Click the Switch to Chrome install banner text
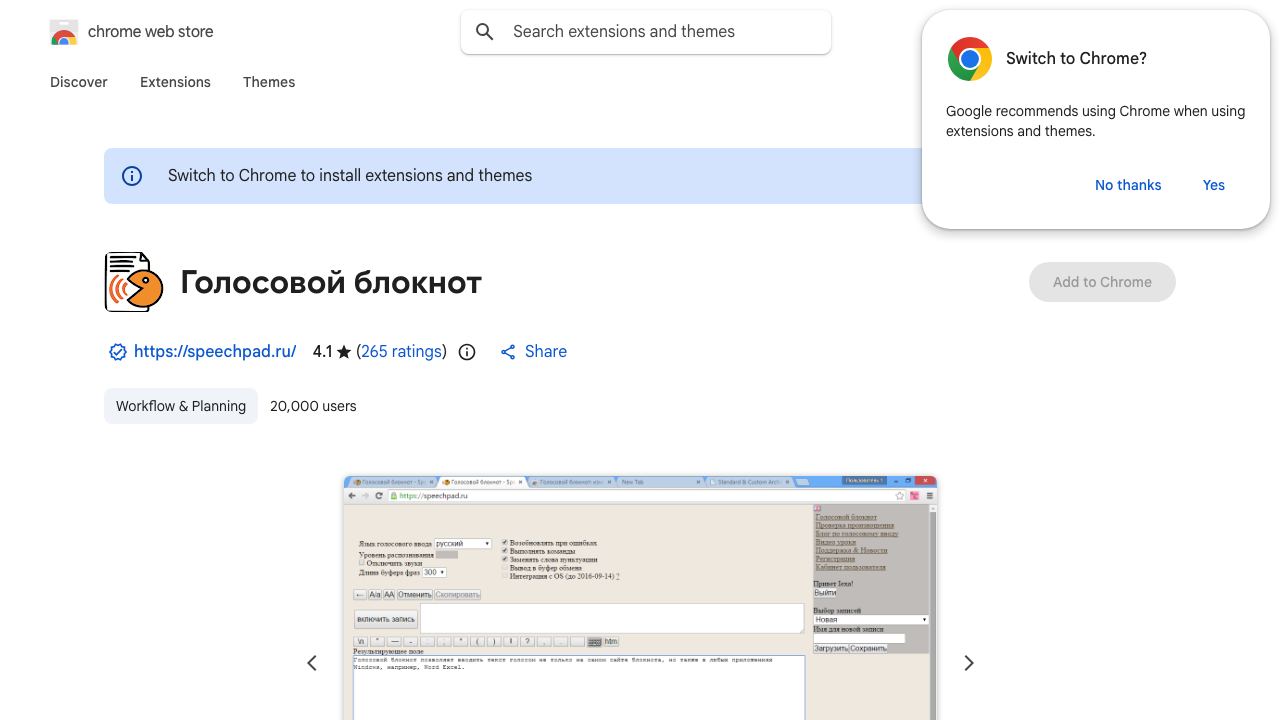Viewport: 1280px width, 720px height. 350,176
